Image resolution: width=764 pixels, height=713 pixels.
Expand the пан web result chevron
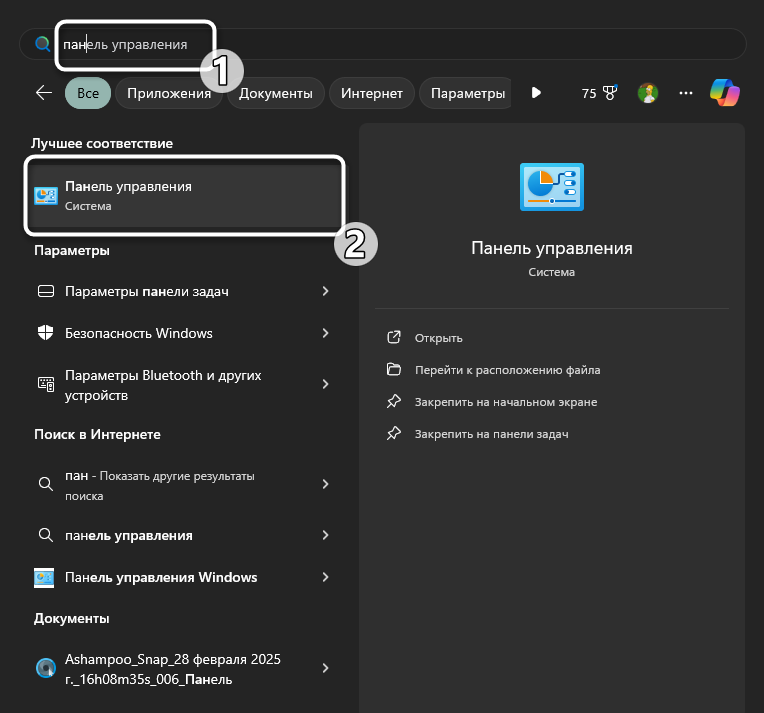(325, 484)
